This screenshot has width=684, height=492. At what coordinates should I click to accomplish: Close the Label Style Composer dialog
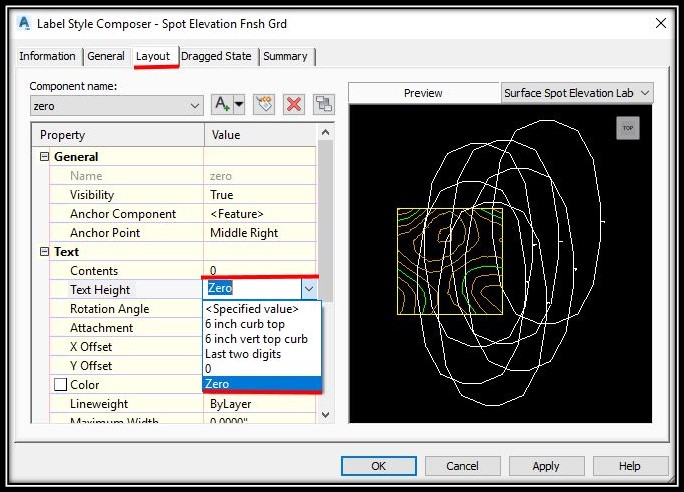pyautogui.click(x=660, y=23)
